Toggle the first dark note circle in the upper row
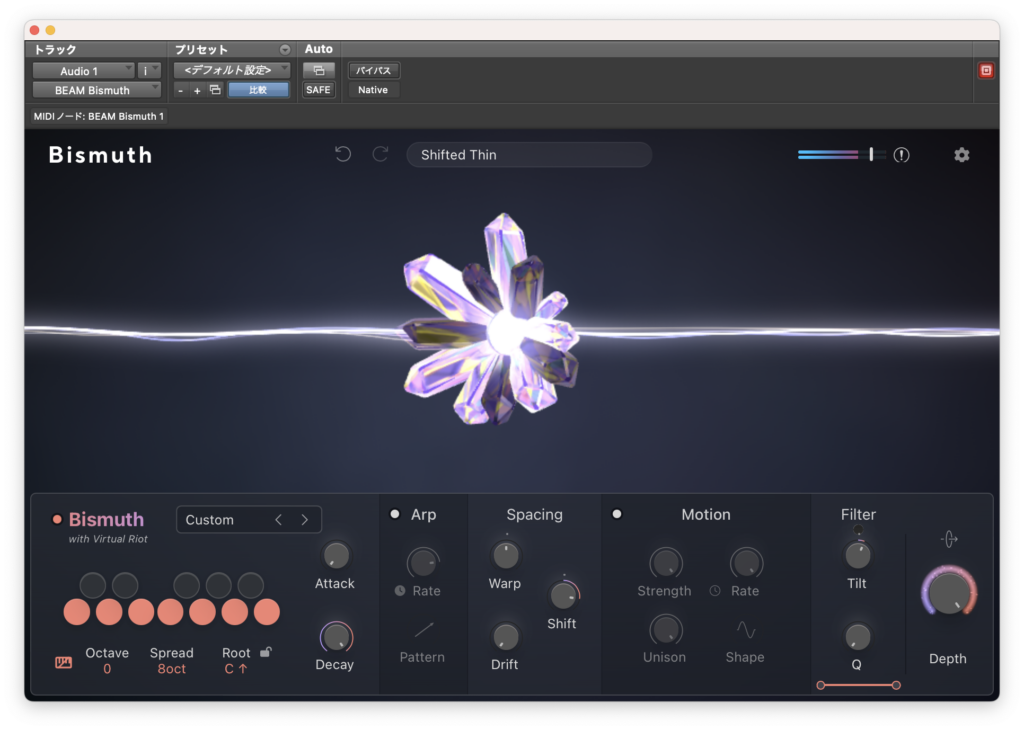This screenshot has width=1024, height=730. [x=93, y=585]
